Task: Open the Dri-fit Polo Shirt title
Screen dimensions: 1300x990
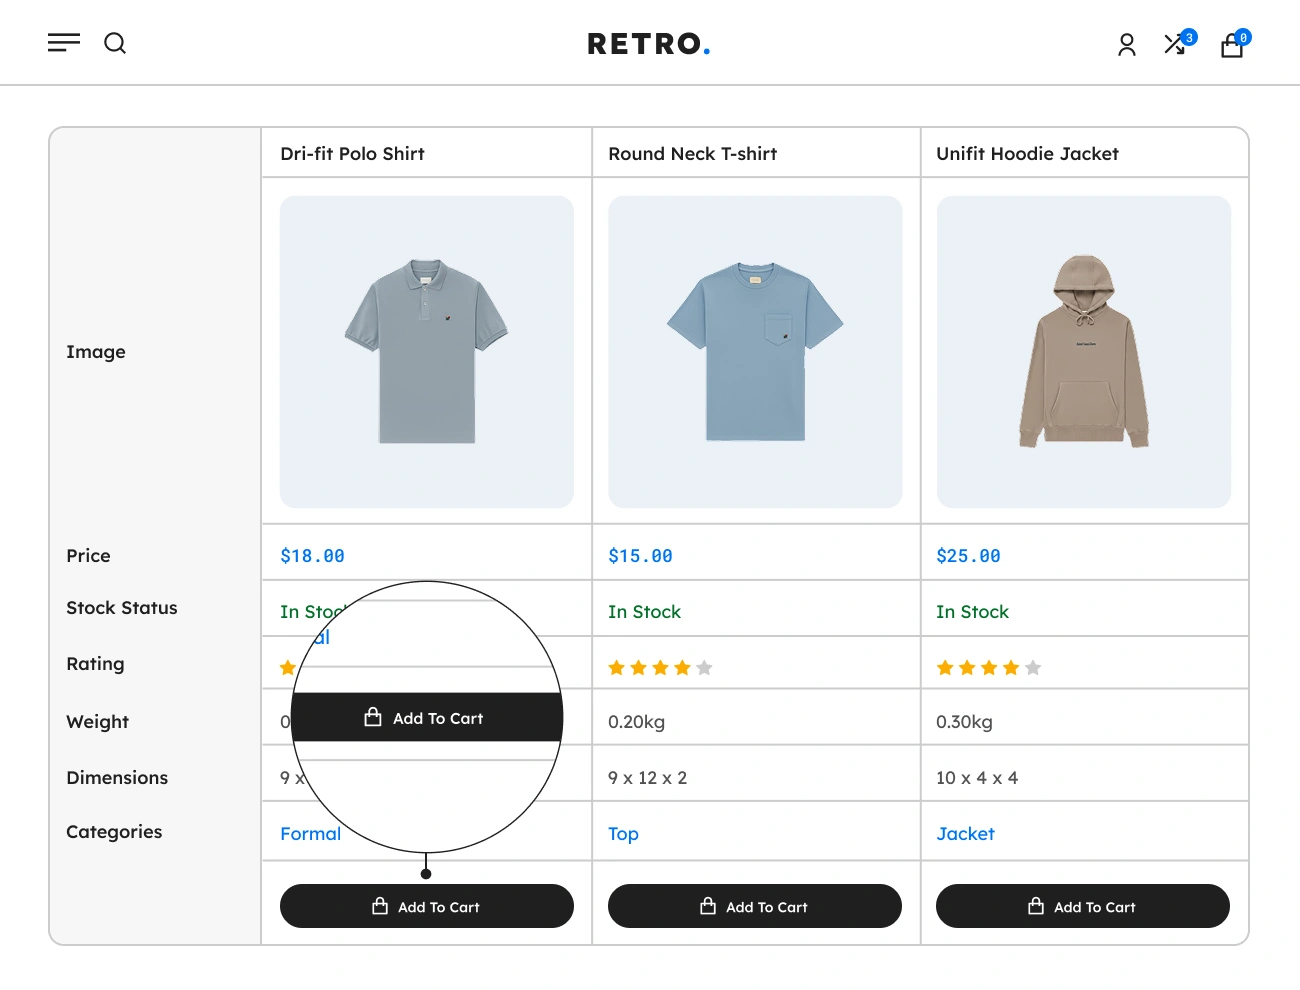Action: point(352,154)
